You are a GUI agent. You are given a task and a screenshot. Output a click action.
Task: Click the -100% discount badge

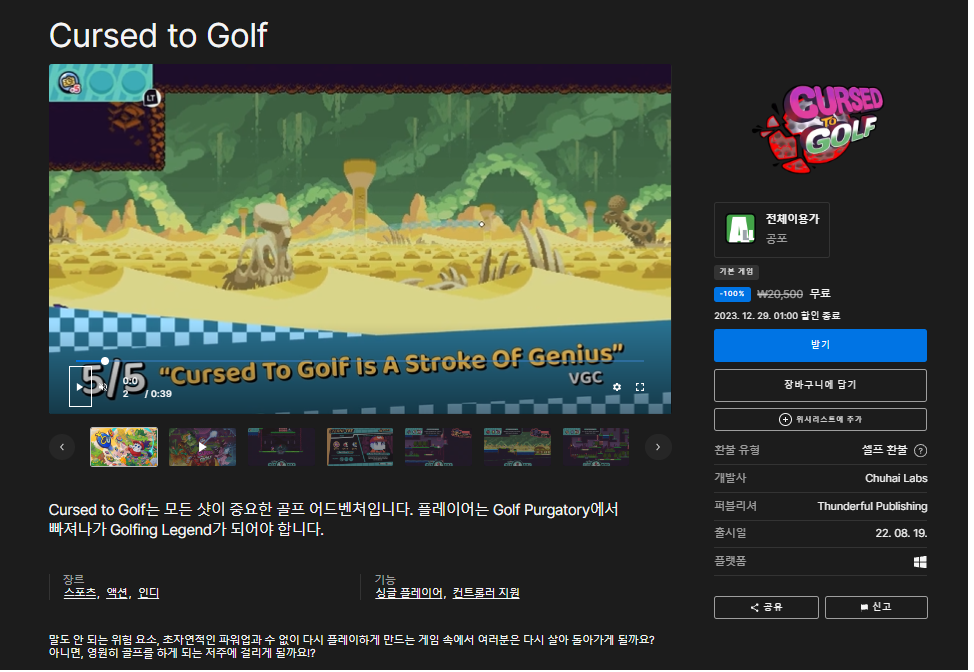732,294
